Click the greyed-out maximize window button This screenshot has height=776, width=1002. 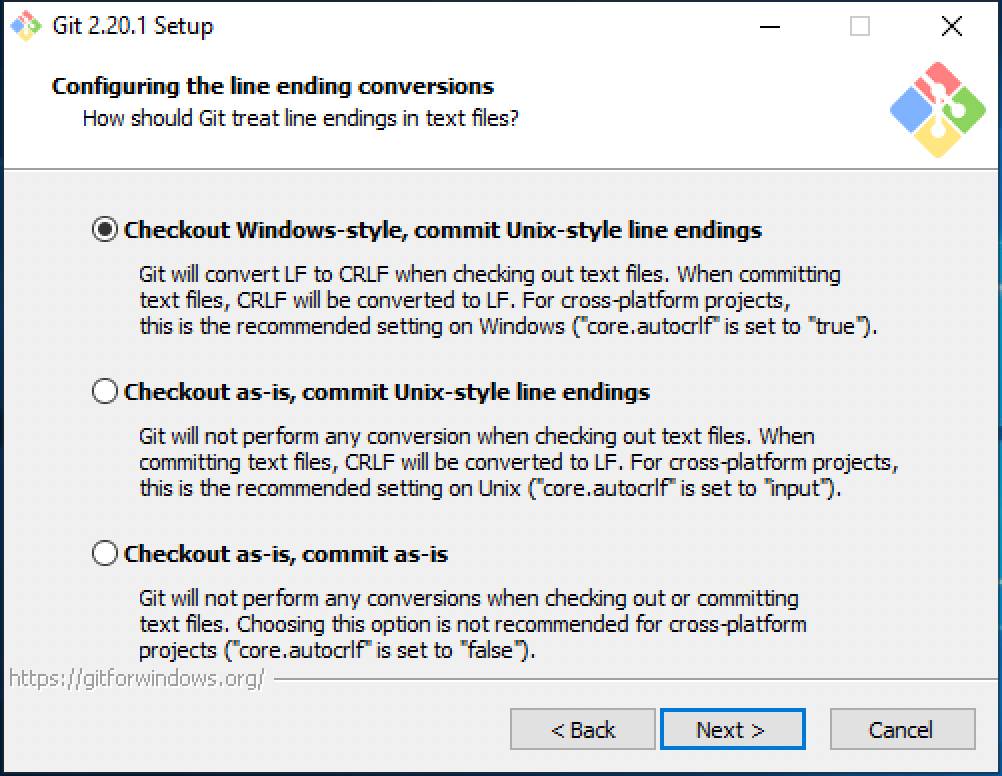coord(859,27)
